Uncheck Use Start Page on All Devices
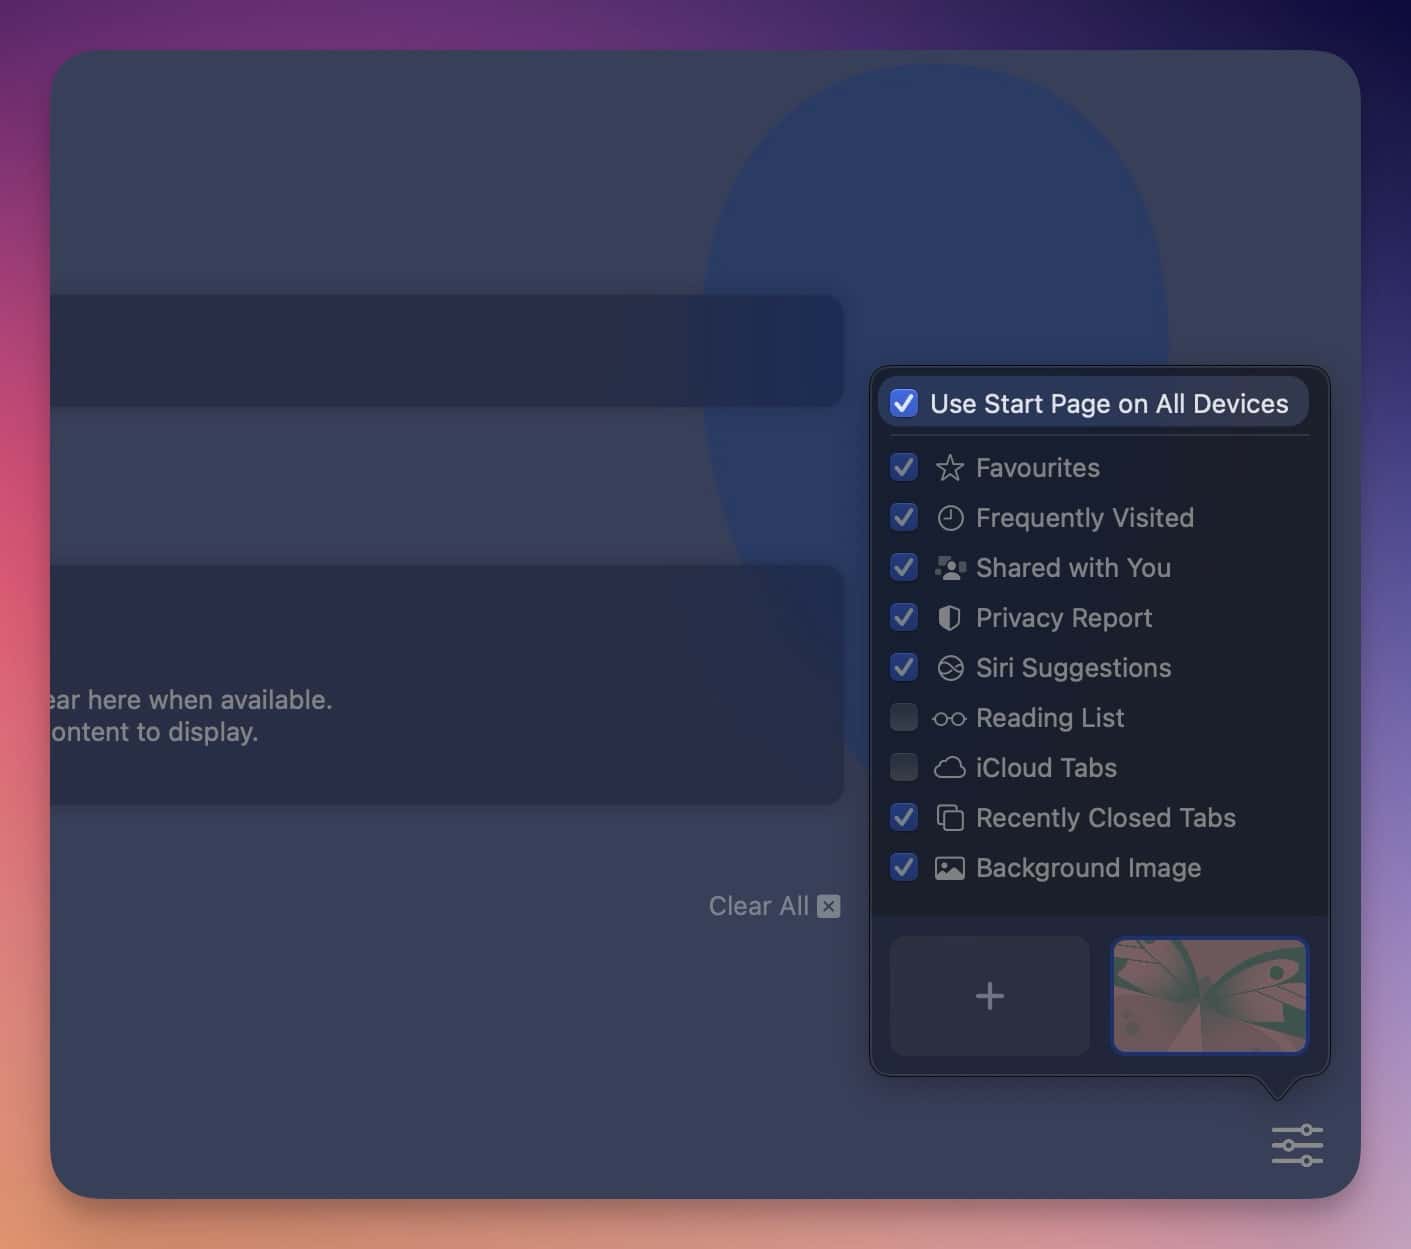1411x1249 pixels. point(903,403)
